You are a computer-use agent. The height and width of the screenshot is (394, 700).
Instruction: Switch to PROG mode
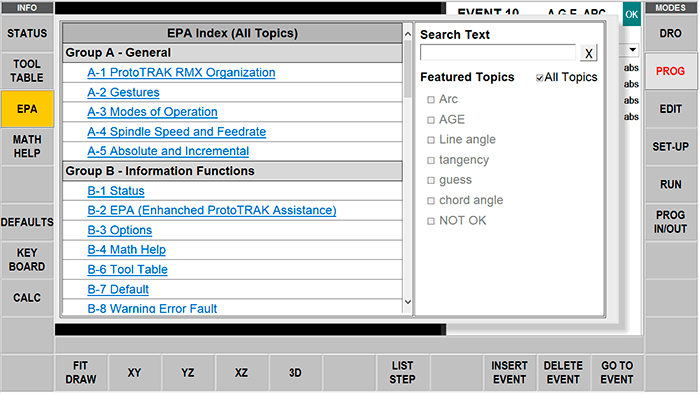click(x=670, y=71)
